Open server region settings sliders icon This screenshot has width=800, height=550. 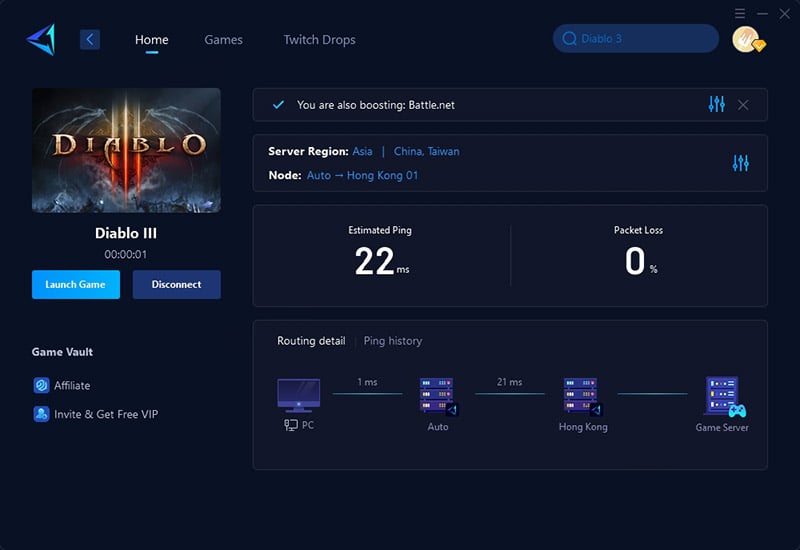pyautogui.click(x=740, y=163)
